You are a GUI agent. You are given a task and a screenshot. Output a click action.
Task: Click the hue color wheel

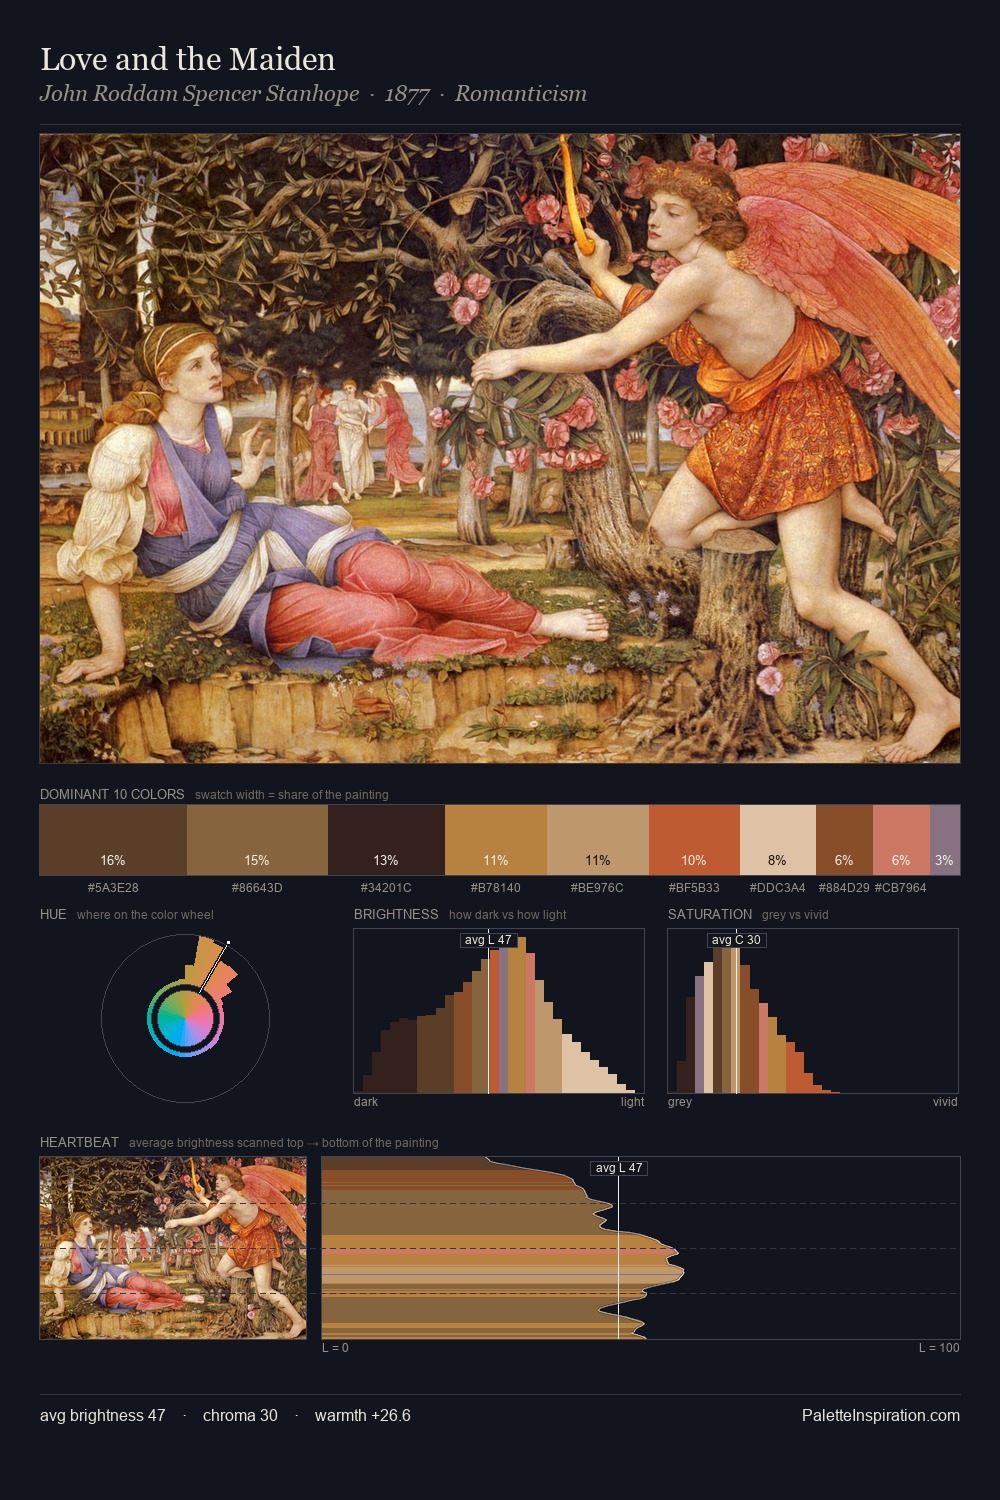tap(185, 1018)
